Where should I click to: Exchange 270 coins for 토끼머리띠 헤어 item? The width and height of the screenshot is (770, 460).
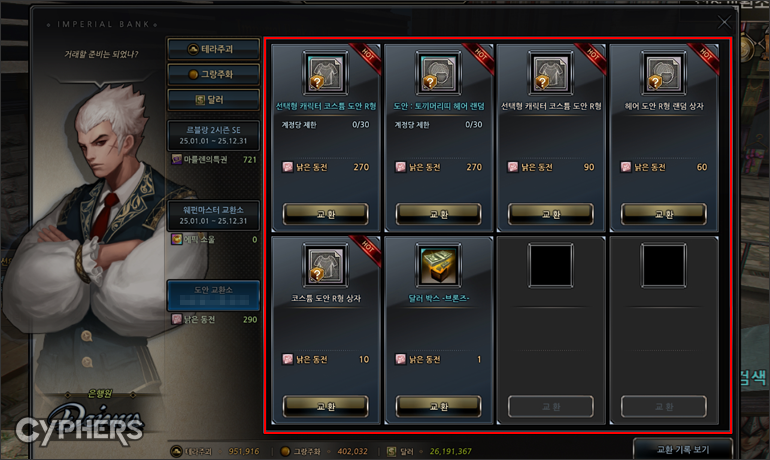point(439,214)
